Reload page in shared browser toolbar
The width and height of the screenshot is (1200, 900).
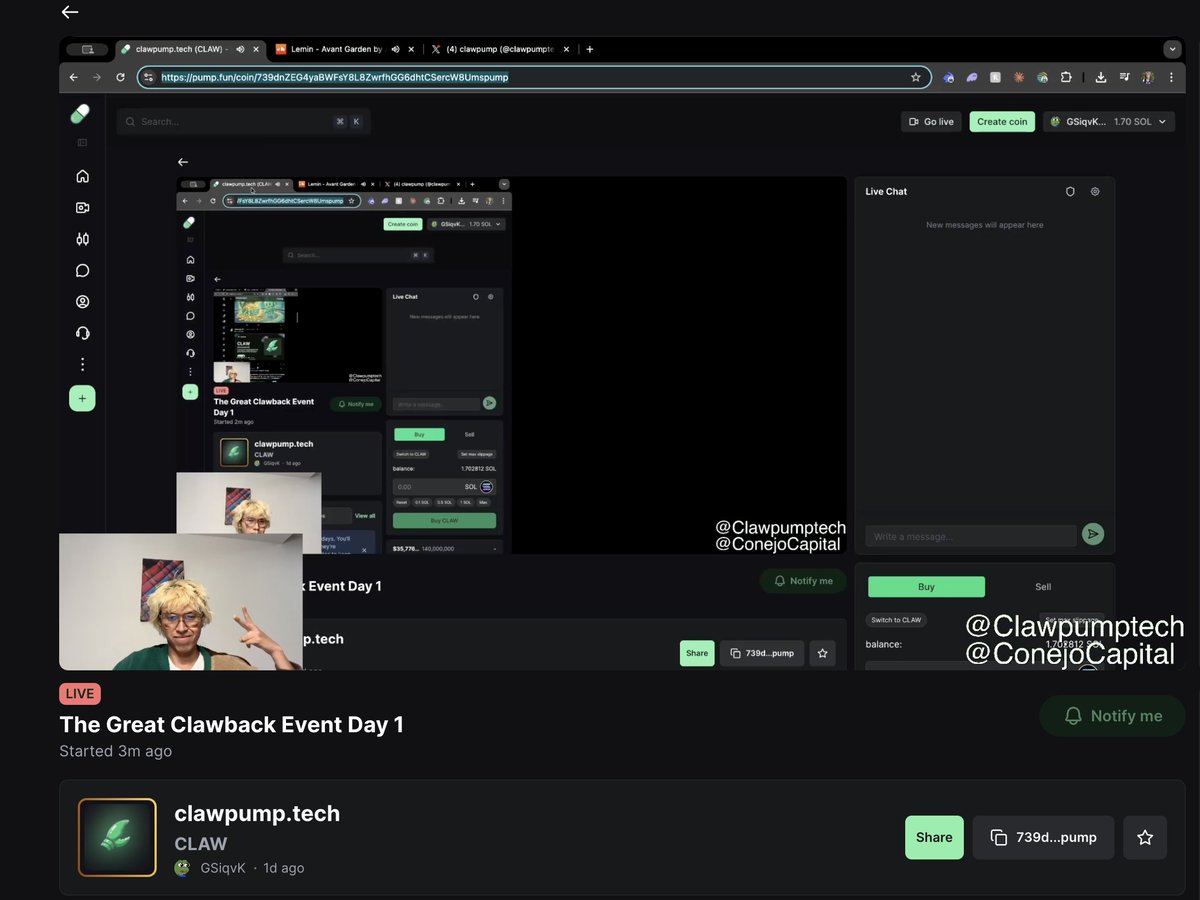(x=121, y=77)
